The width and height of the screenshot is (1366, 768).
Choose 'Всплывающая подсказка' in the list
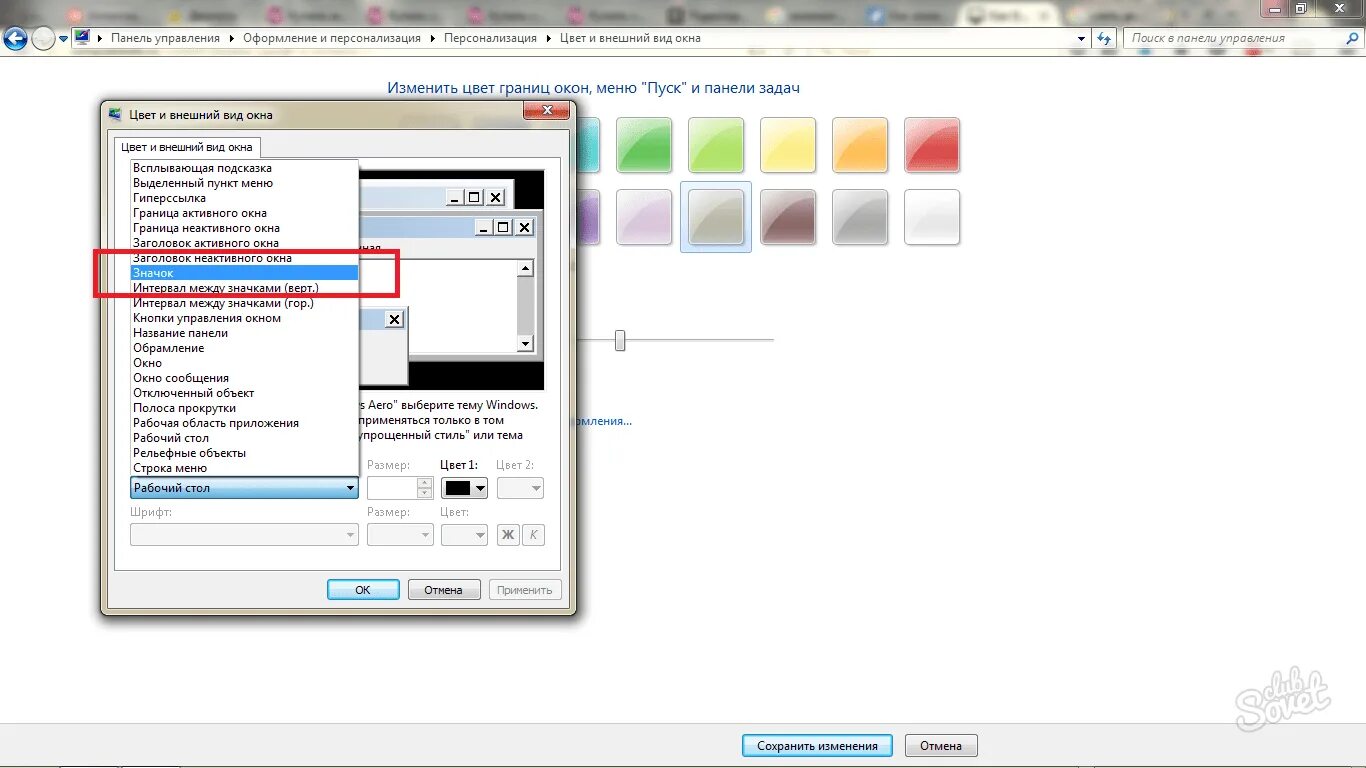[x=244, y=168]
